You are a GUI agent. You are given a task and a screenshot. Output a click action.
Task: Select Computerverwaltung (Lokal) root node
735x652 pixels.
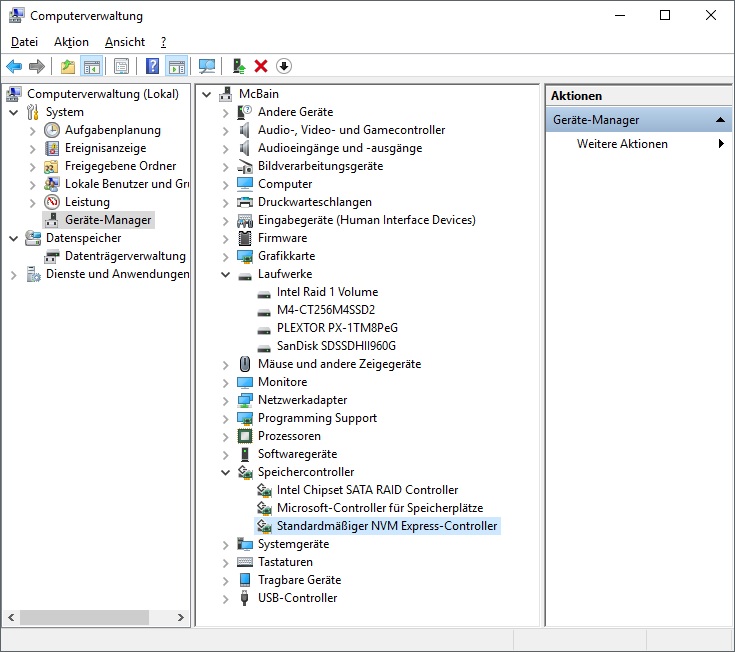point(103,94)
